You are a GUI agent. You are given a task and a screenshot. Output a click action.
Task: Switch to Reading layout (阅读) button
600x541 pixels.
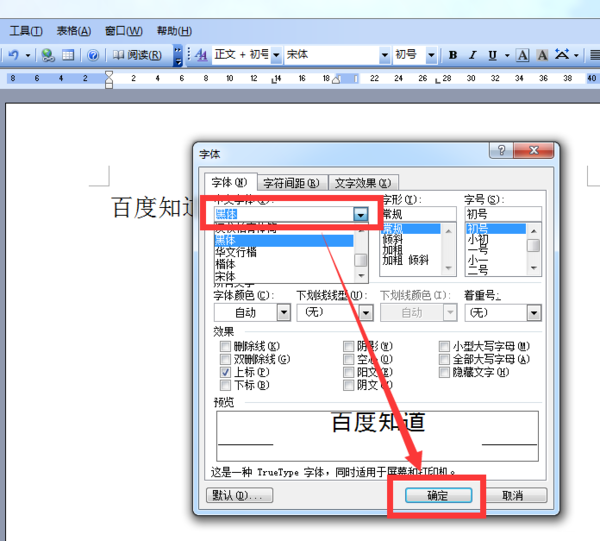(137, 55)
